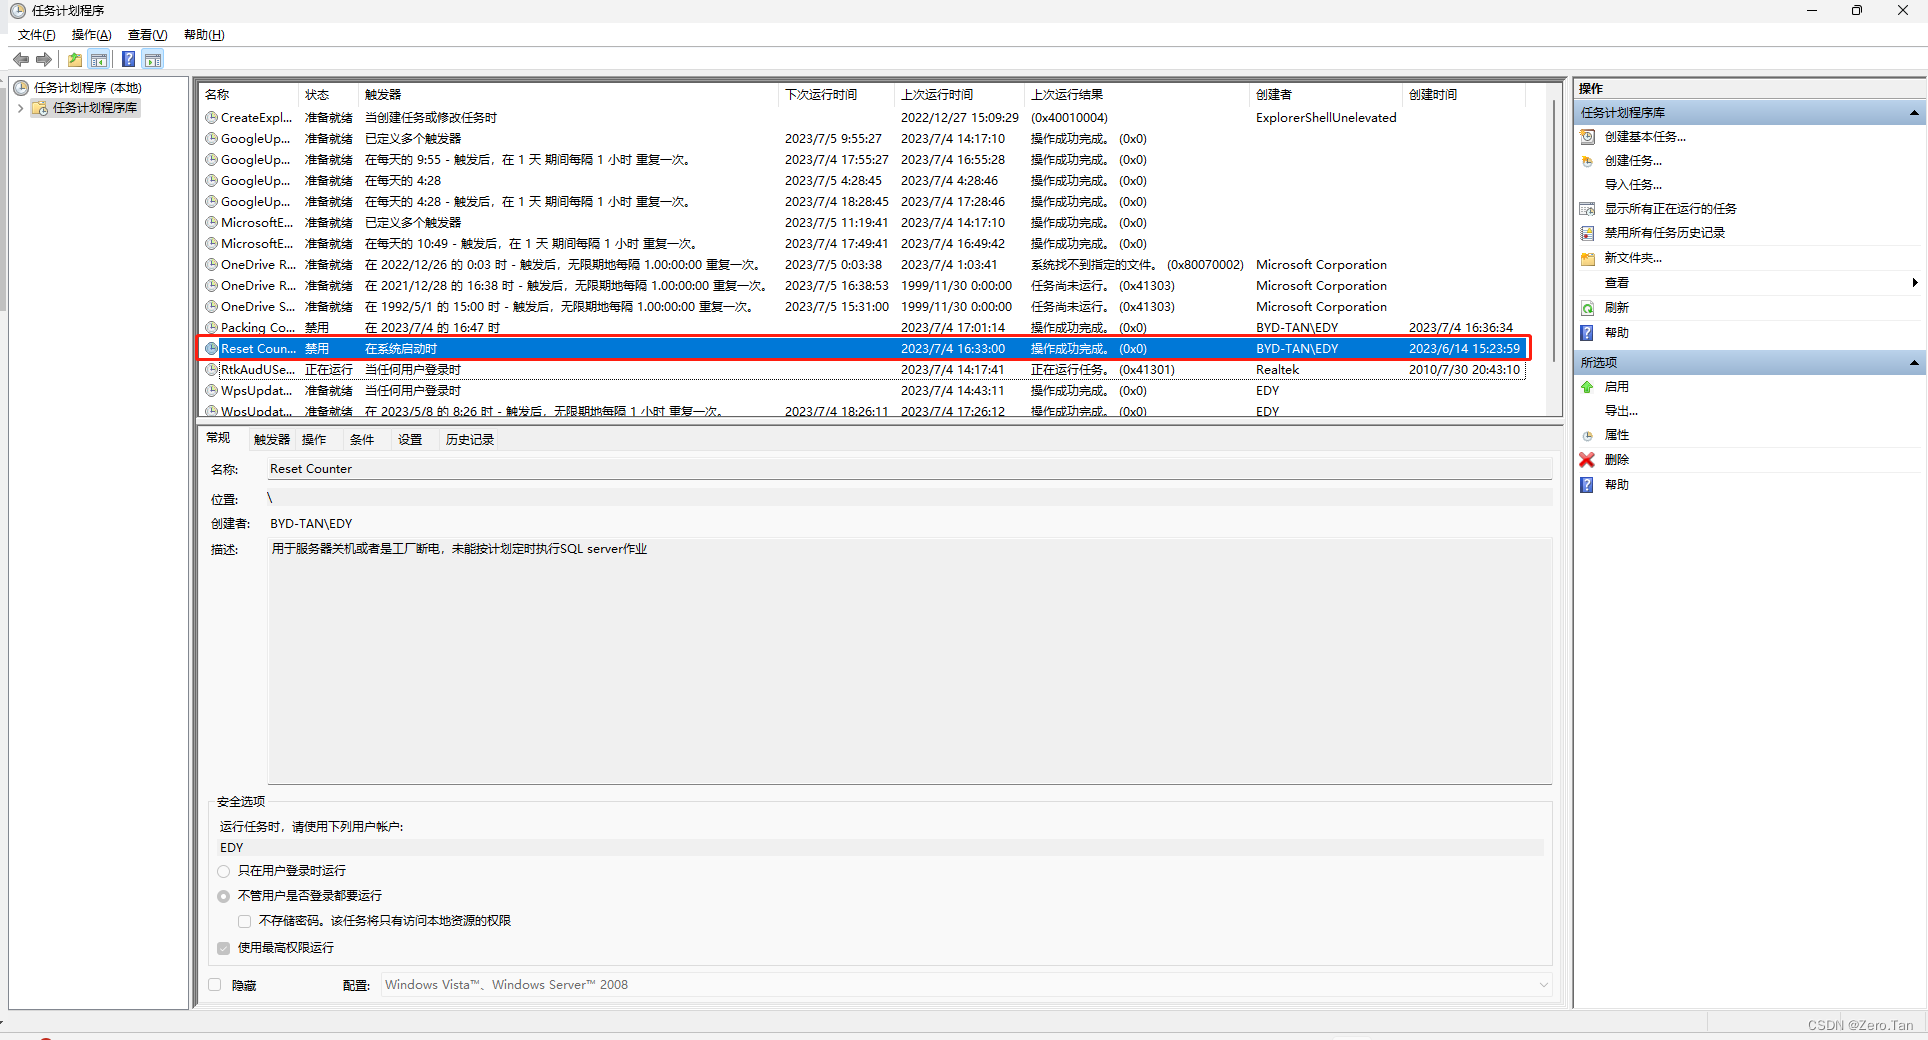Click the 描述 description text area
The width and height of the screenshot is (1928, 1040).
click(x=909, y=661)
